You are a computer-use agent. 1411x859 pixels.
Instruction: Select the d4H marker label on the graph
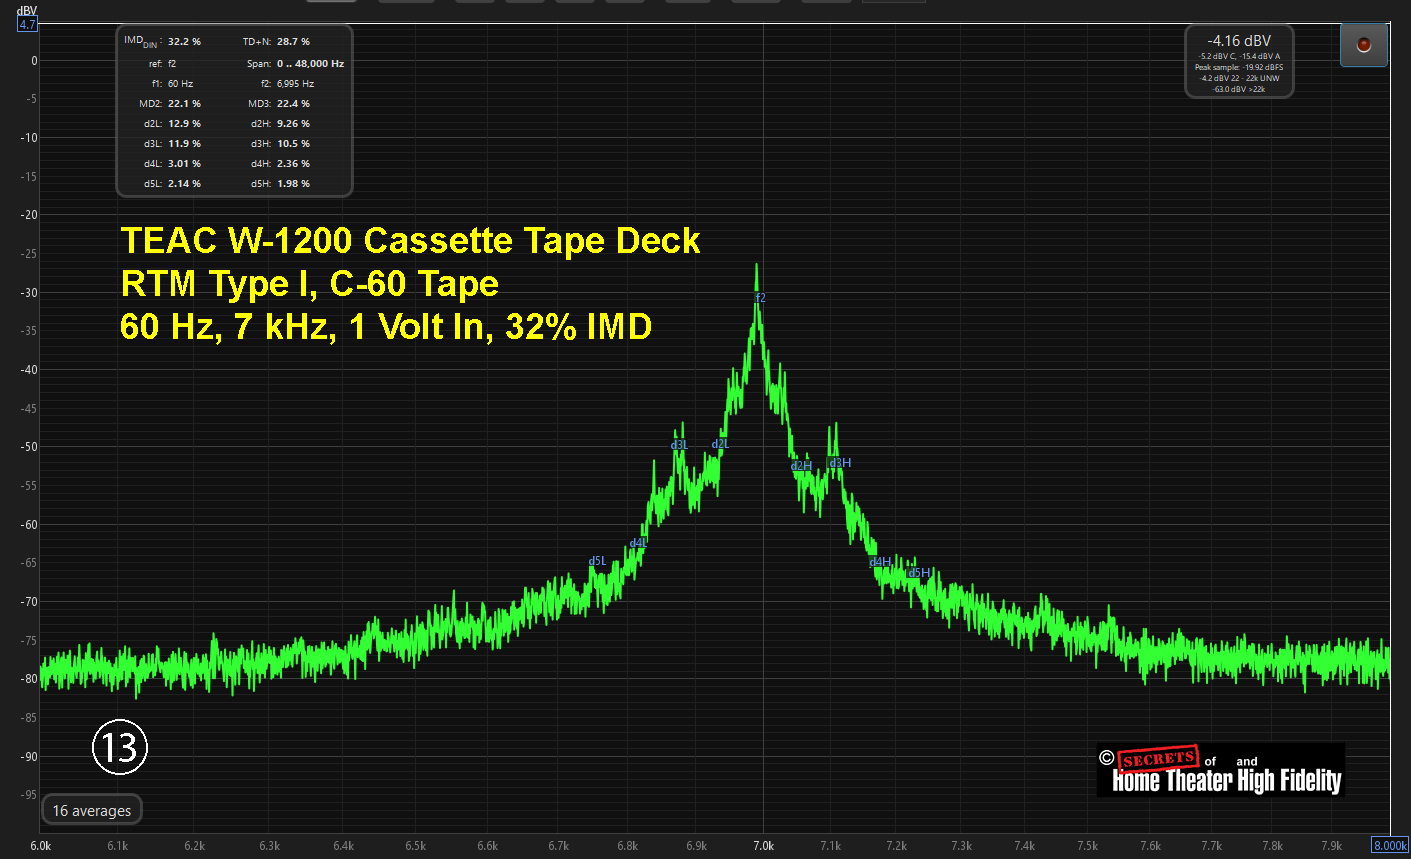[879, 562]
